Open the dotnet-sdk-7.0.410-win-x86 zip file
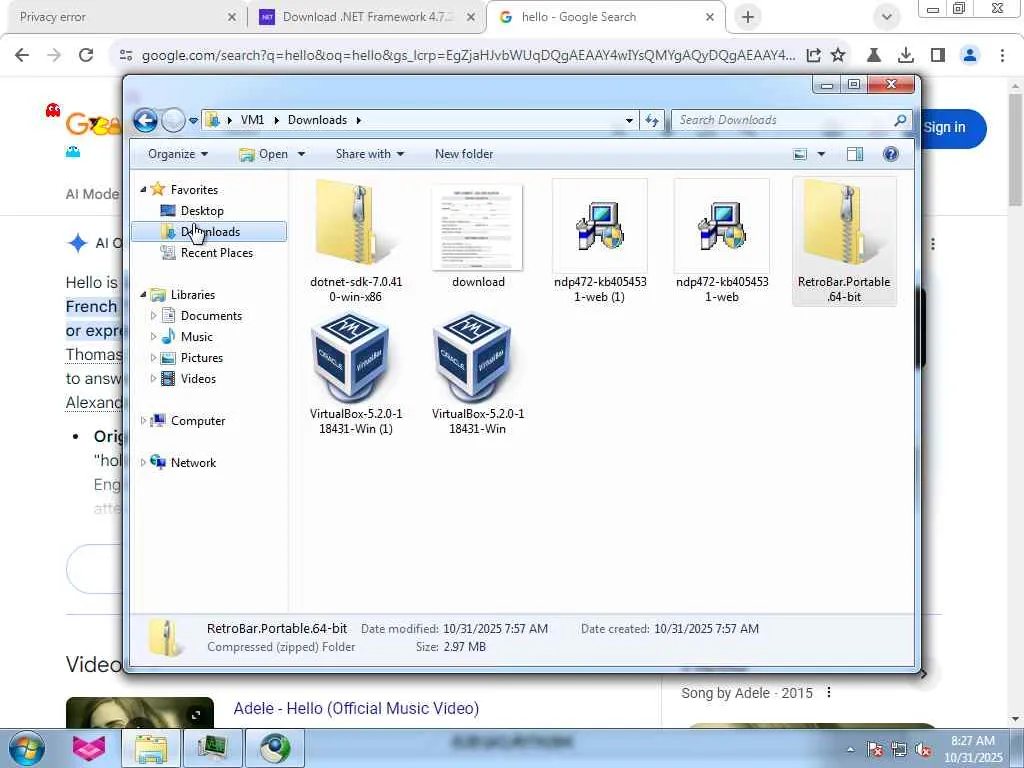The image size is (1024, 768). (x=356, y=240)
